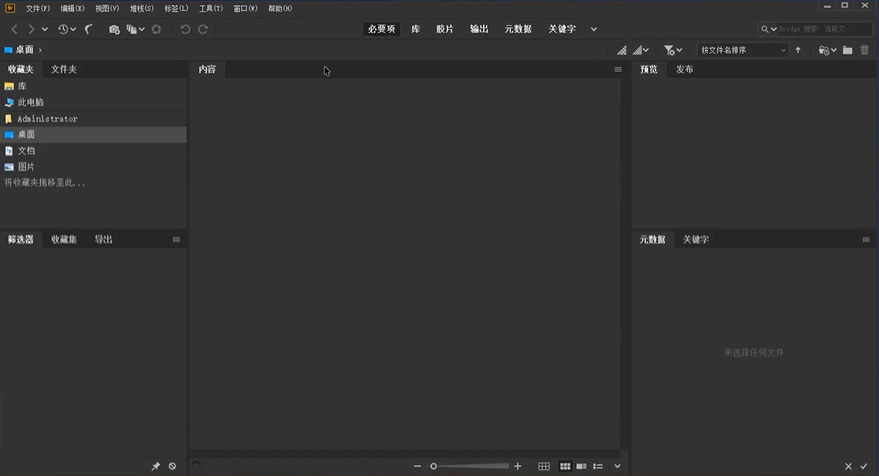The width and height of the screenshot is (879, 476).
Task: Click the Get Photos from Camera icon
Action: point(113,30)
